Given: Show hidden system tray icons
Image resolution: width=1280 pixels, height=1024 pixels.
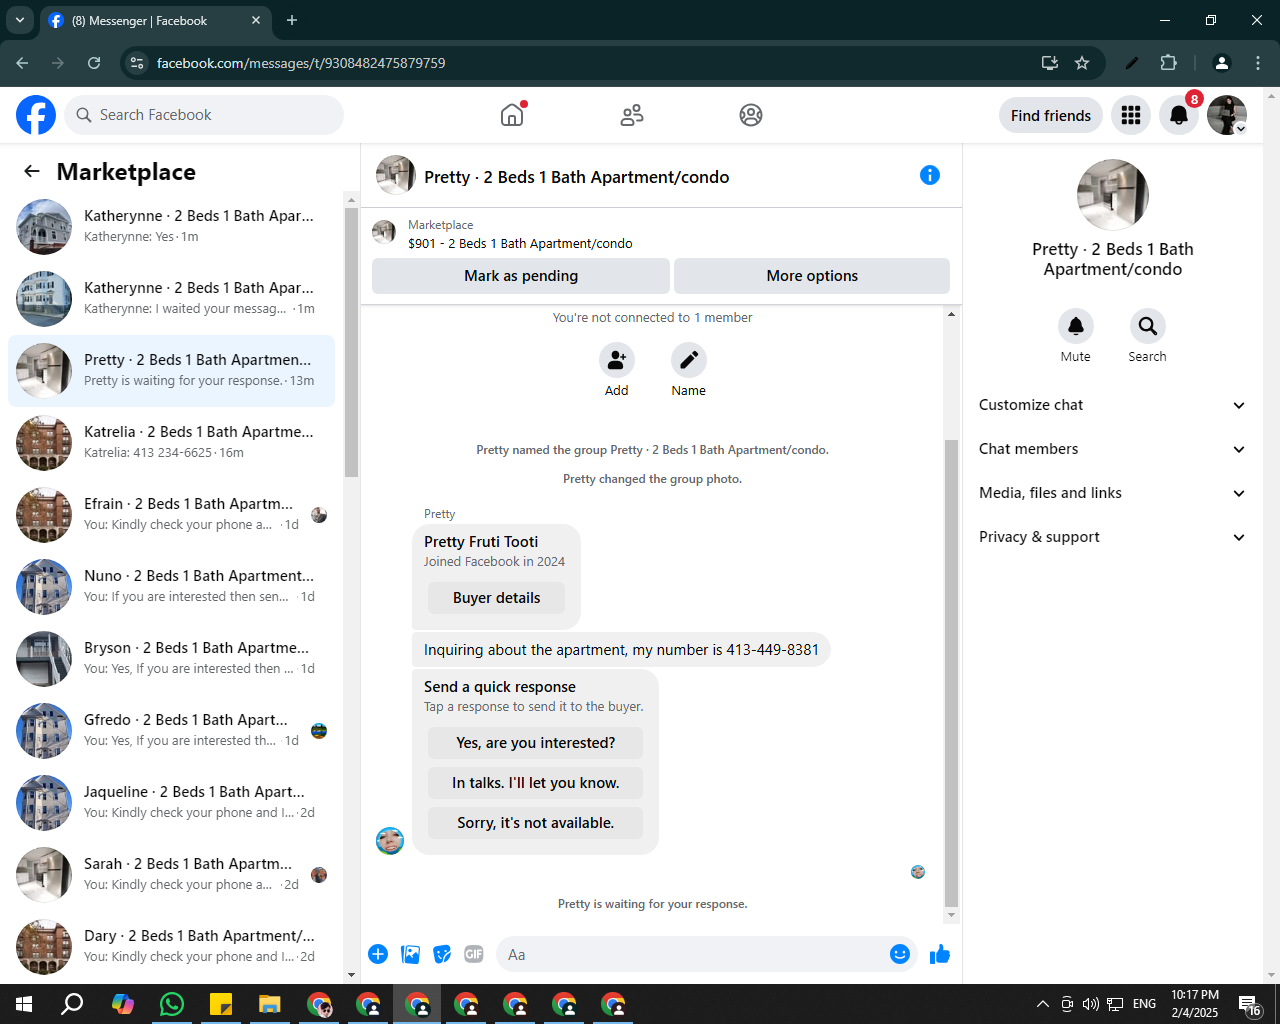Looking at the screenshot, I should [1042, 1004].
